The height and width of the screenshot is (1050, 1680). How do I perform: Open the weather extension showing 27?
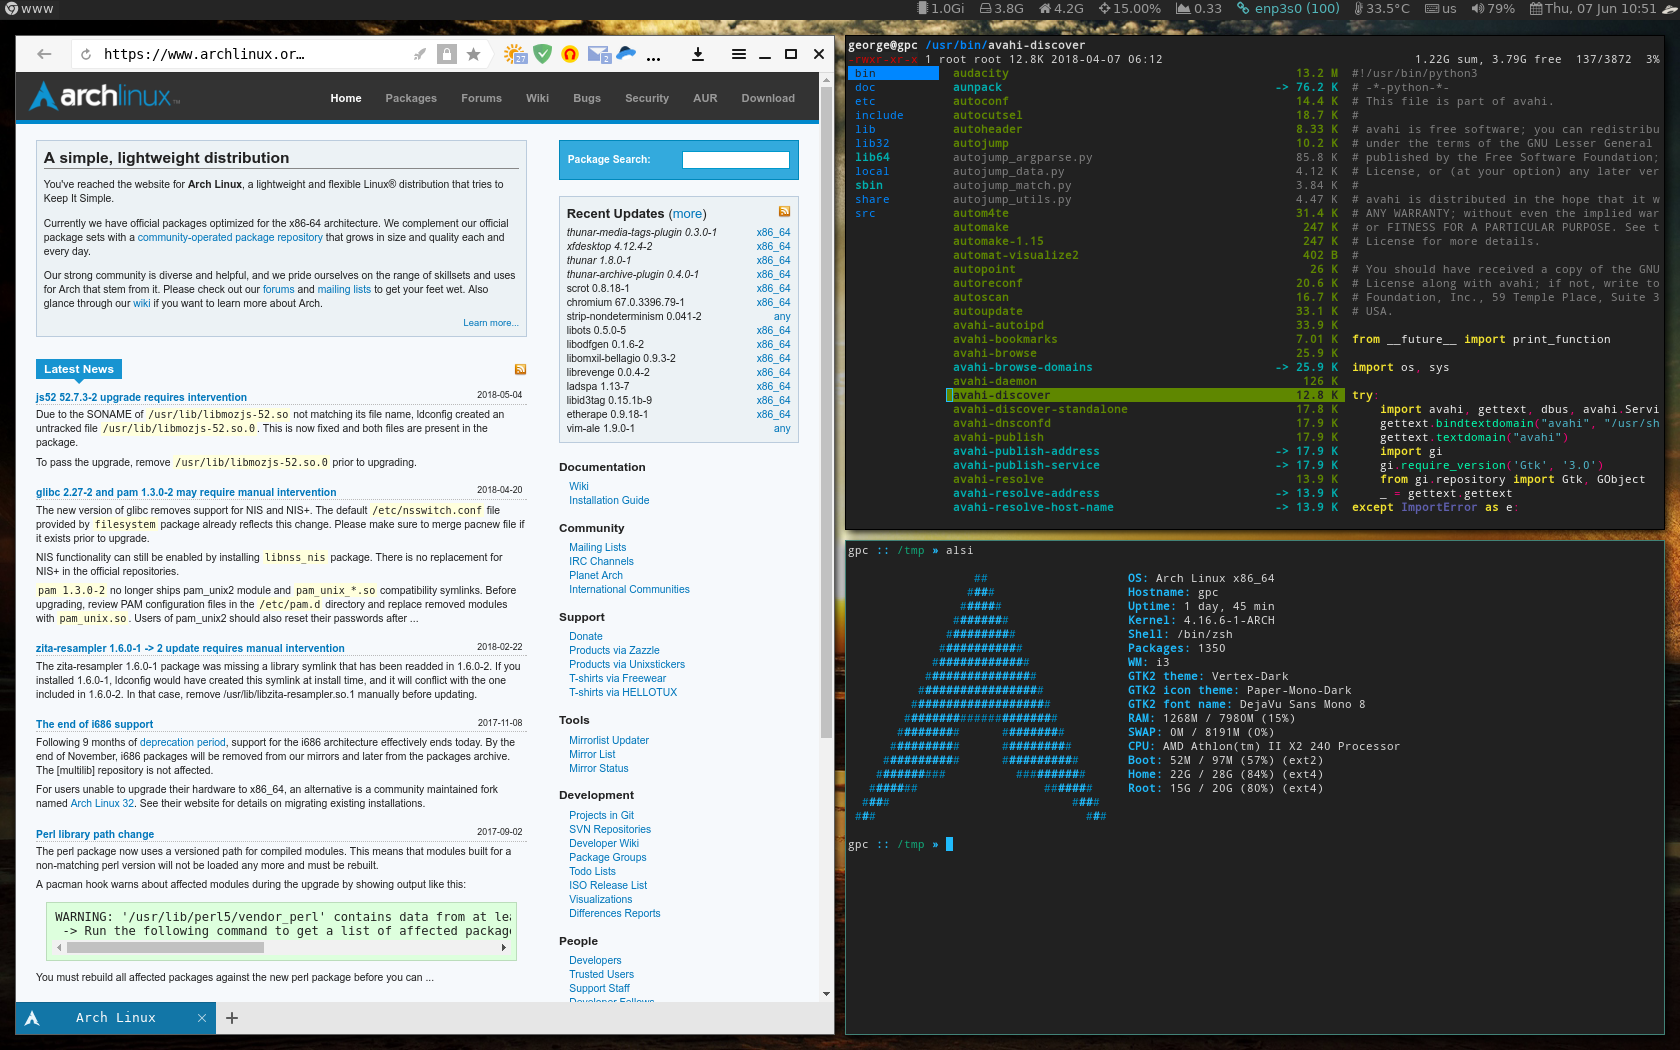pos(515,54)
